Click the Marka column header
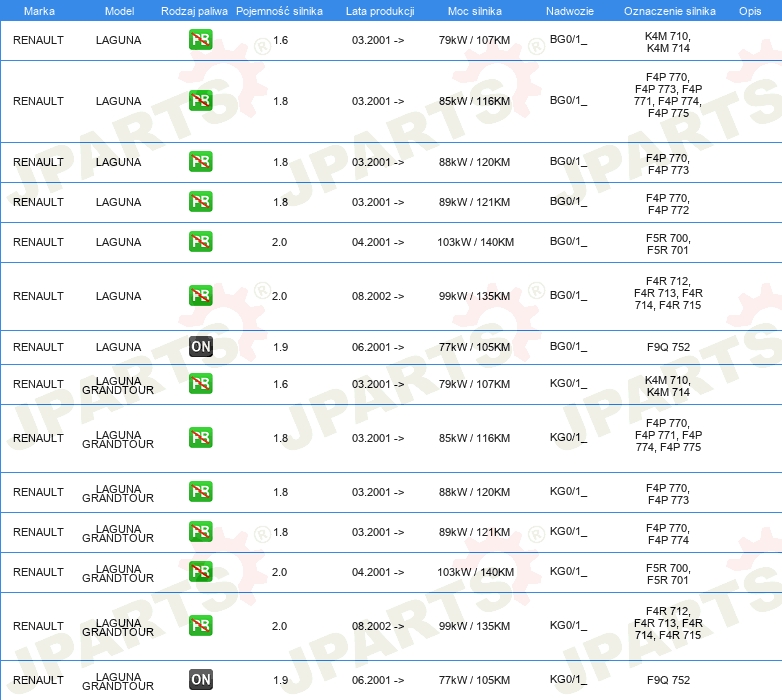782x700 pixels. (x=38, y=10)
